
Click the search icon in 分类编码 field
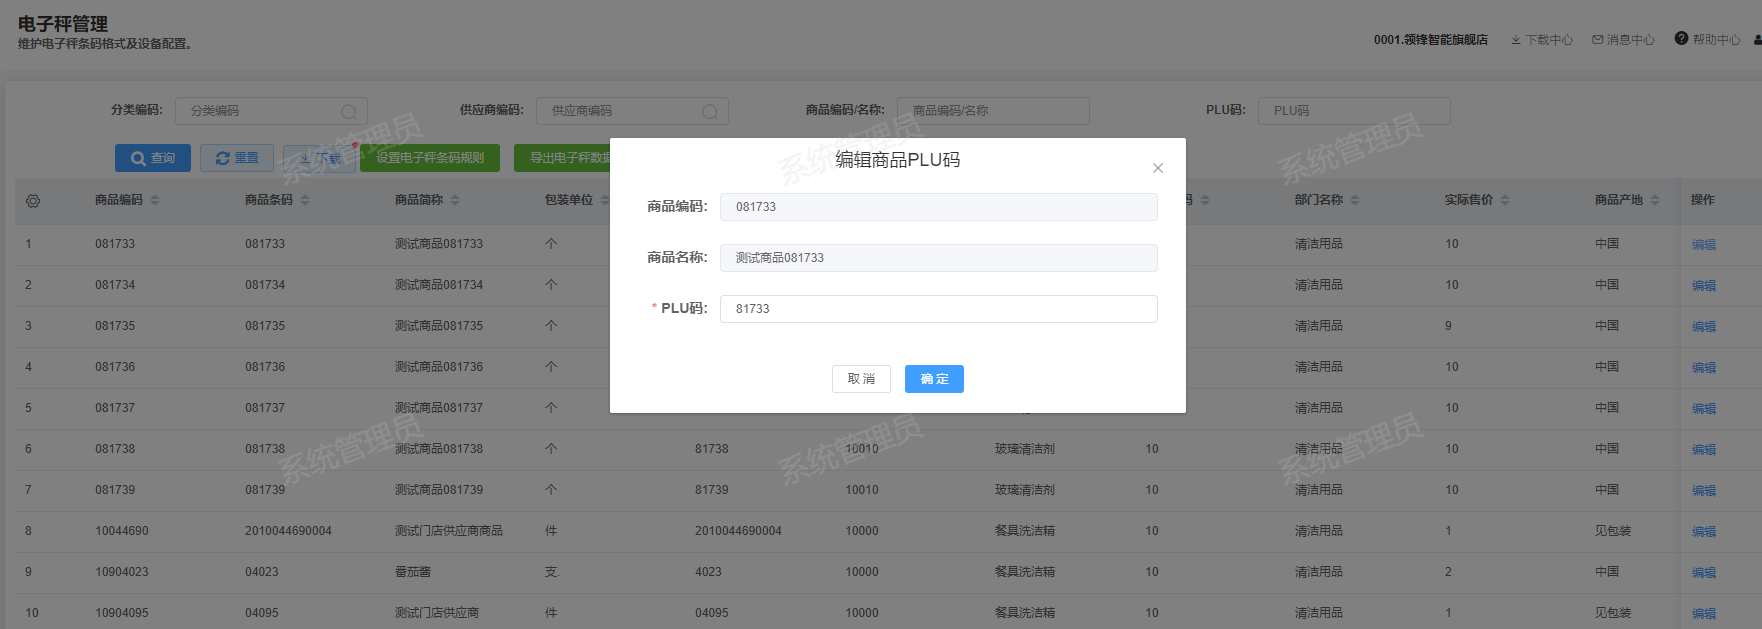[x=349, y=112]
